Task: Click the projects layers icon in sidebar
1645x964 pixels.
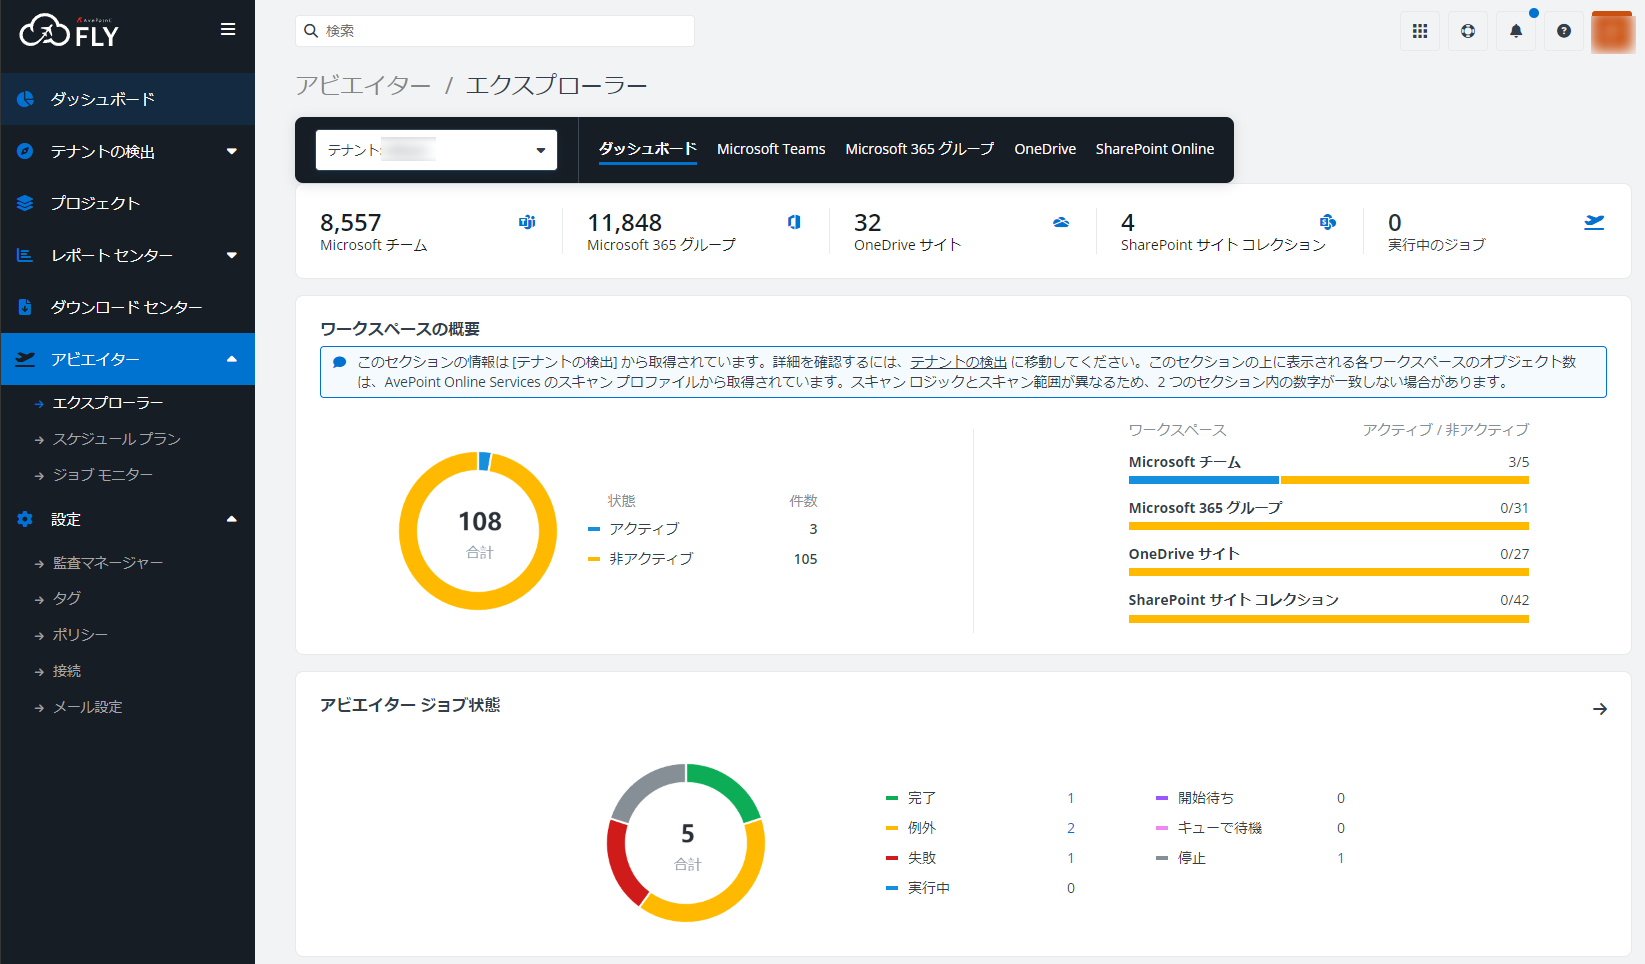Action: 26,203
